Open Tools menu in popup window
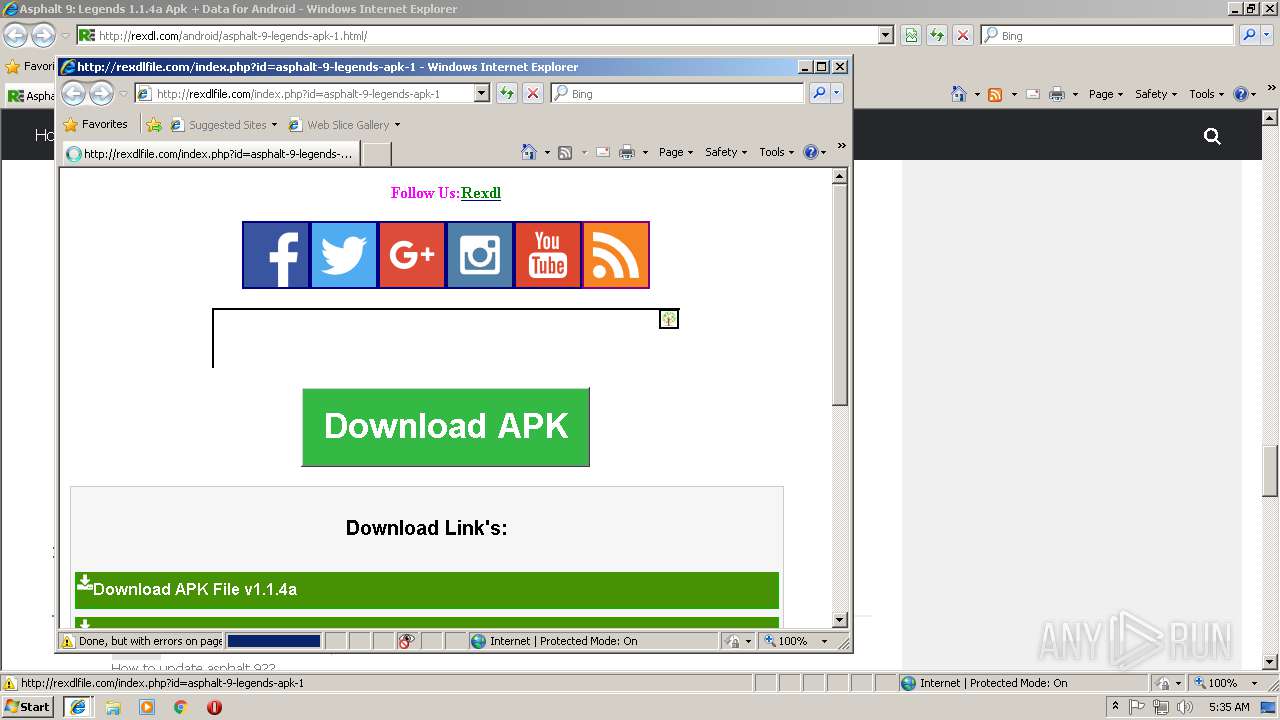 776,152
